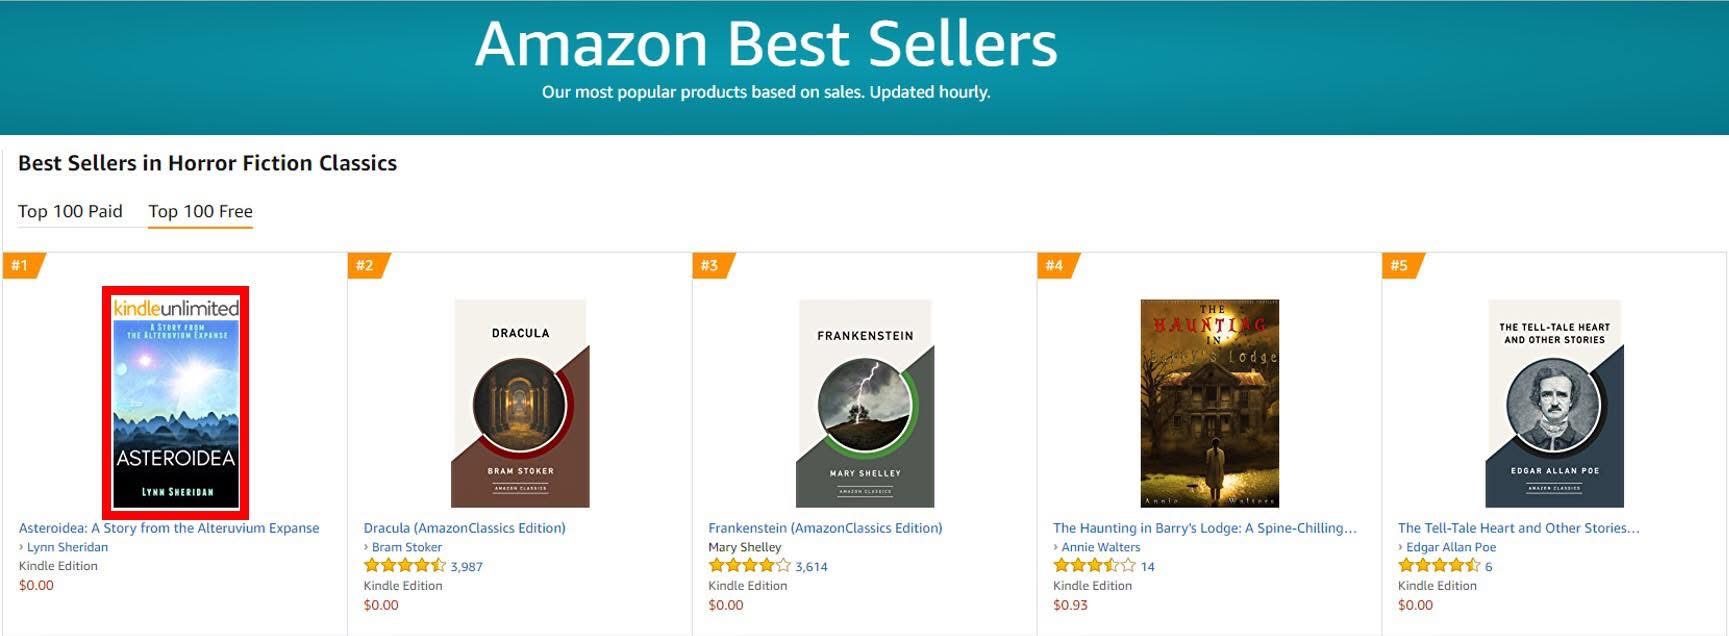Click The Tell-Tale Heart and Other Stories link
Viewport: 1729px width, 636px height.
[x=1518, y=528]
